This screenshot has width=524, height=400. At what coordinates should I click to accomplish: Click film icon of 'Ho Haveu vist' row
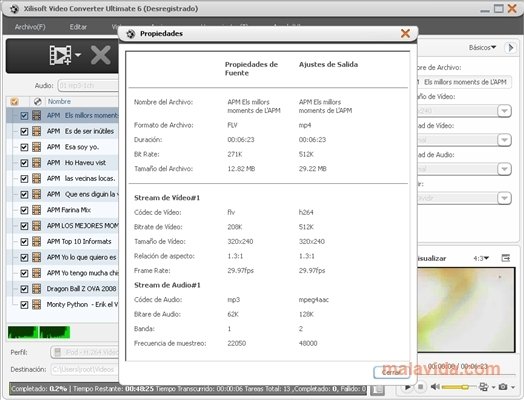(36, 162)
